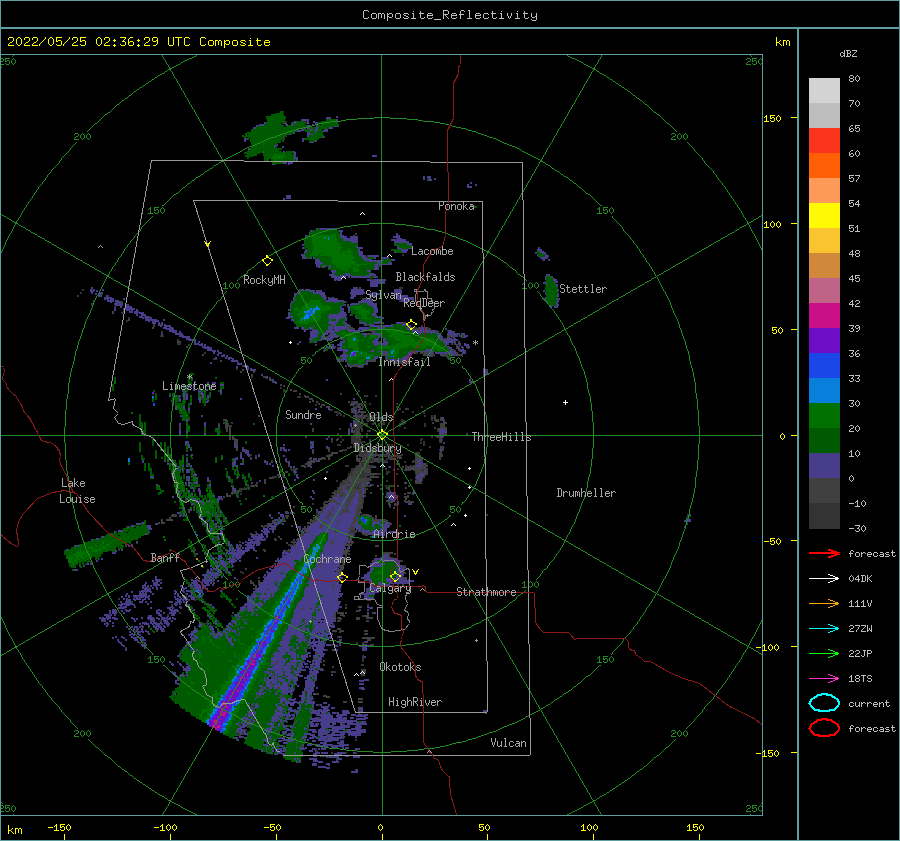Screen dimensions: 900x841
Task: Click the Innisfail town label
Action: (404, 362)
